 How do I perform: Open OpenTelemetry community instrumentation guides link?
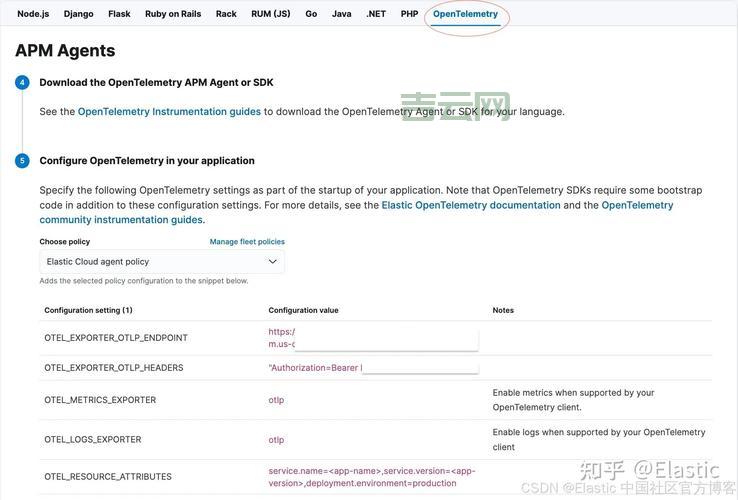(x=637, y=205)
